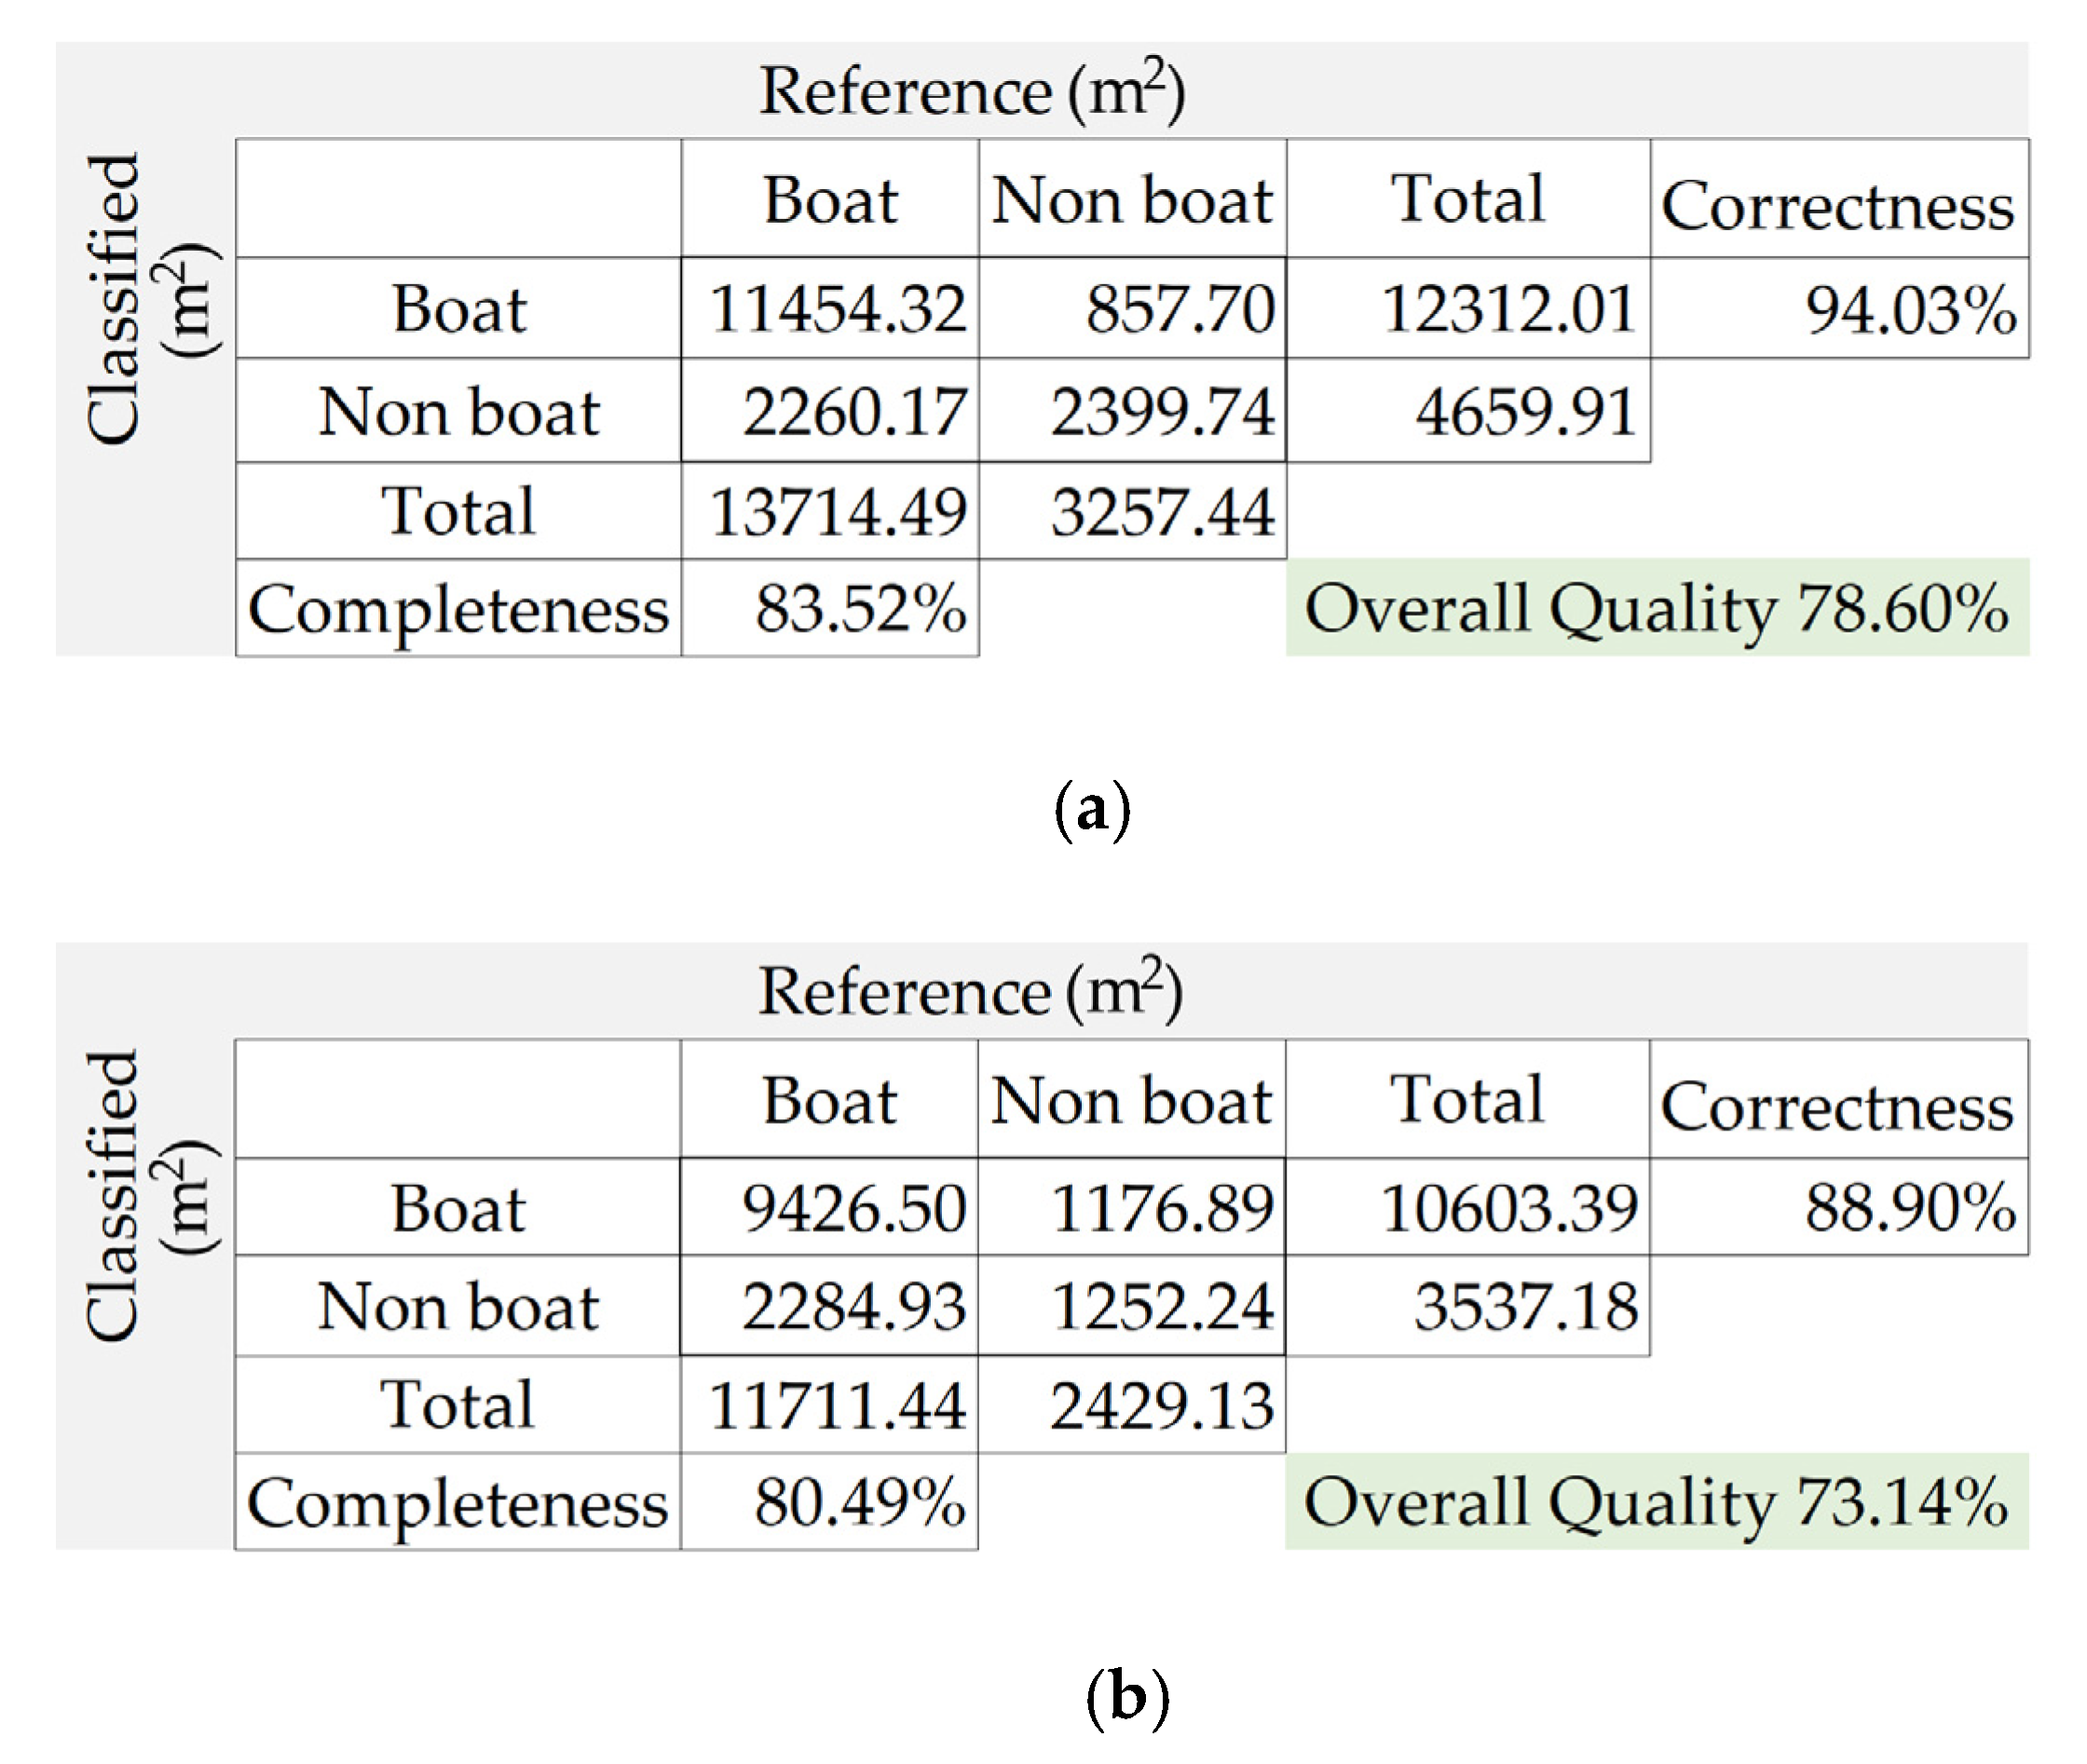Image resolution: width=2087 pixels, height=1764 pixels.
Task: Click the cell showing 11454.32
Action: [x=836, y=308]
